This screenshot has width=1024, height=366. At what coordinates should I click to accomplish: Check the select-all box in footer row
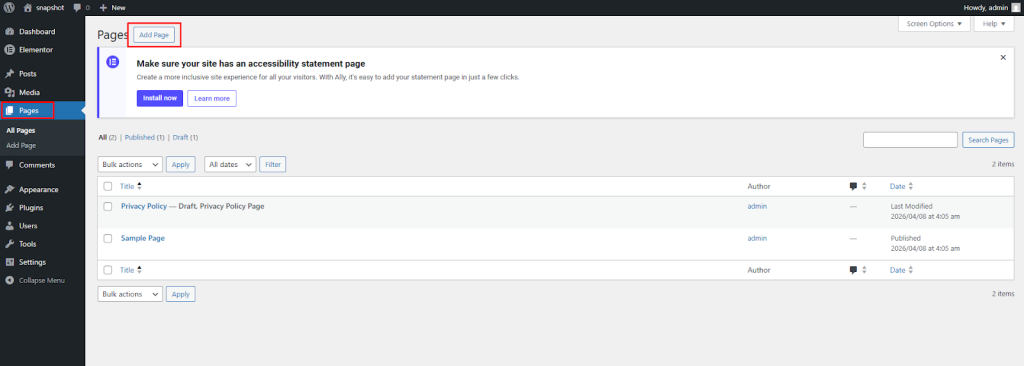(x=108, y=270)
